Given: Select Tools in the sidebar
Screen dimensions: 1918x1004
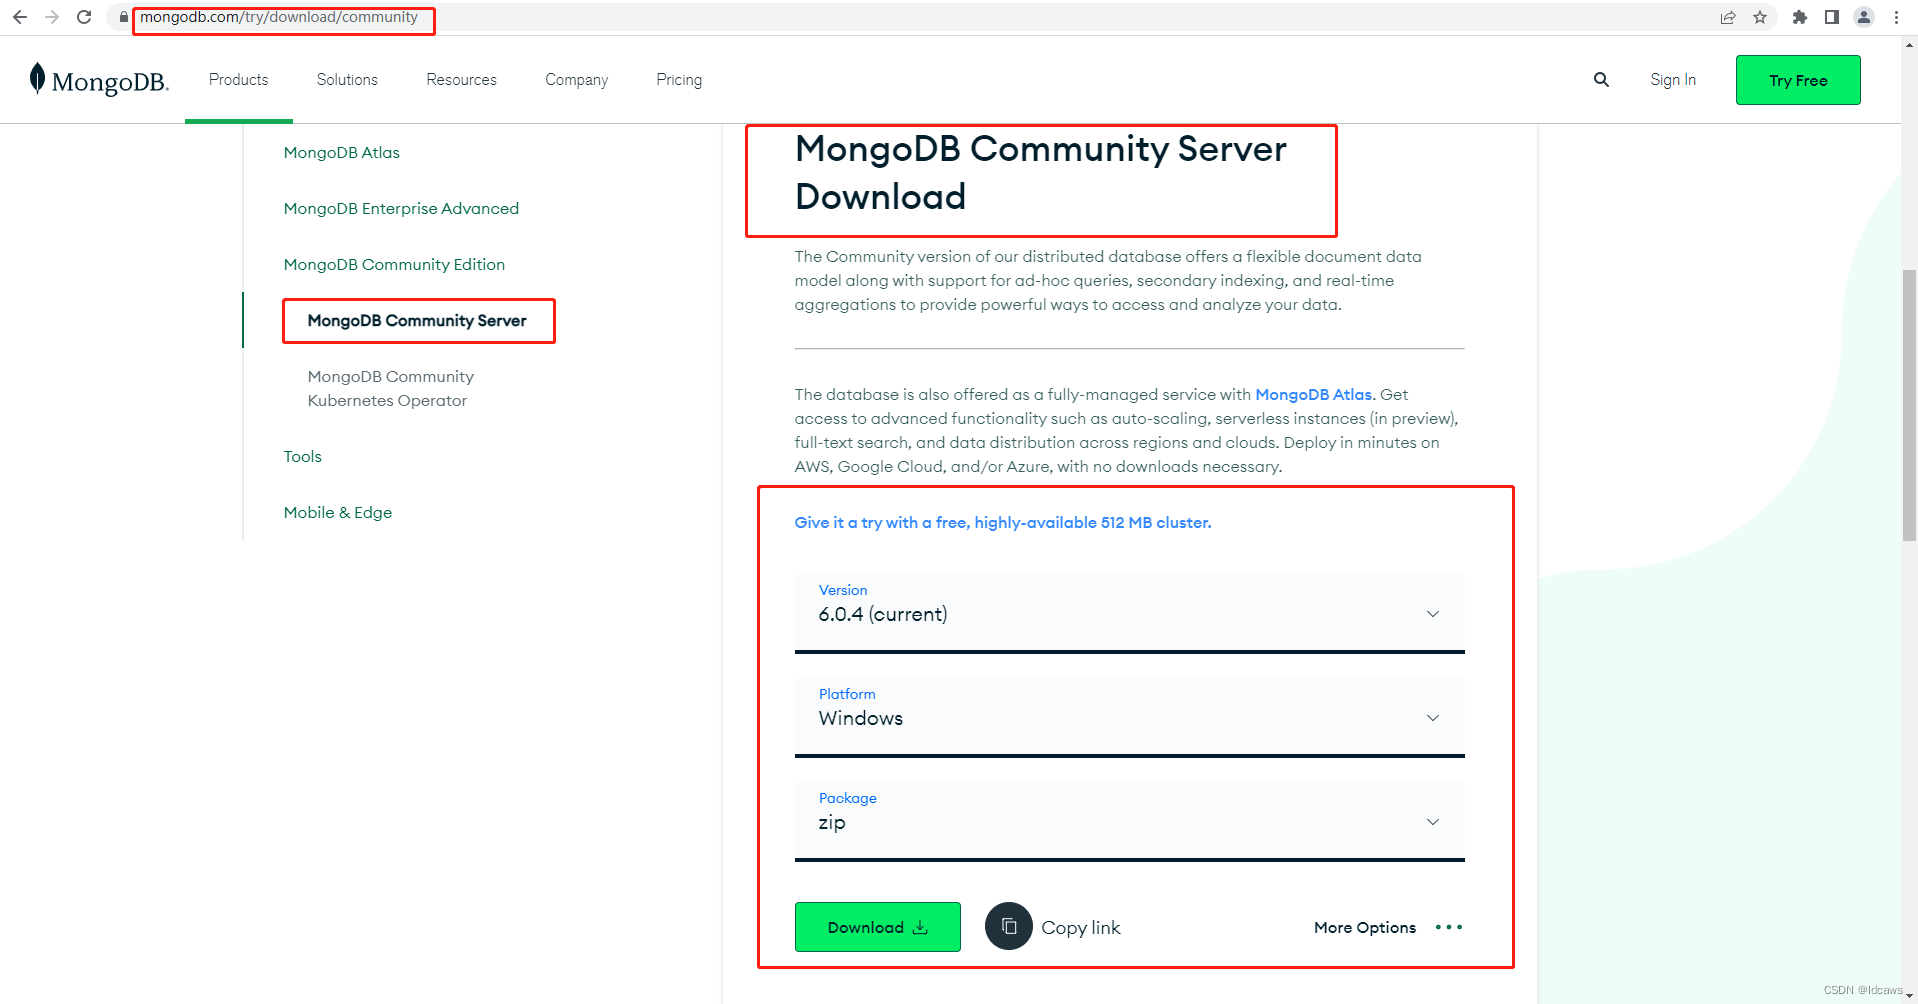Looking at the screenshot, I should (302, 456).
